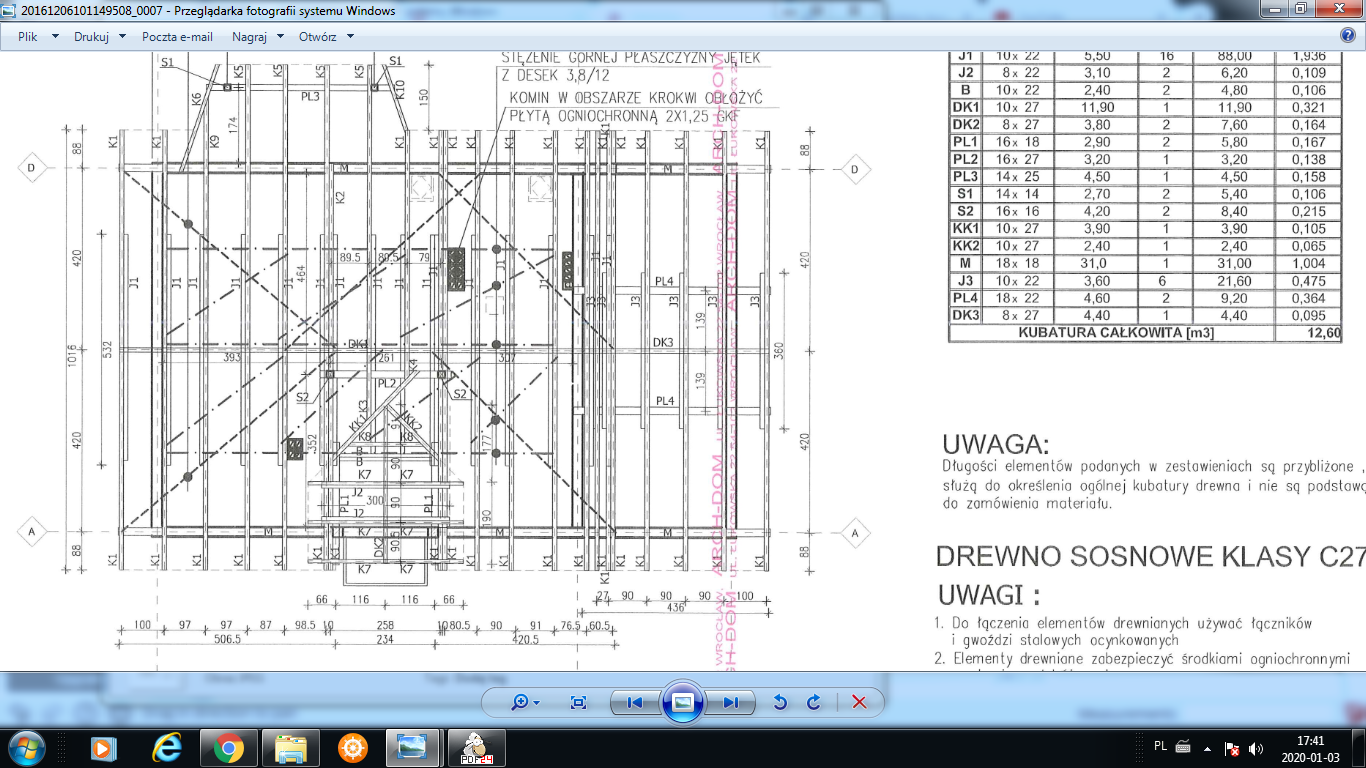Open Internet Explorer from the taskbar

coord(166,747)
